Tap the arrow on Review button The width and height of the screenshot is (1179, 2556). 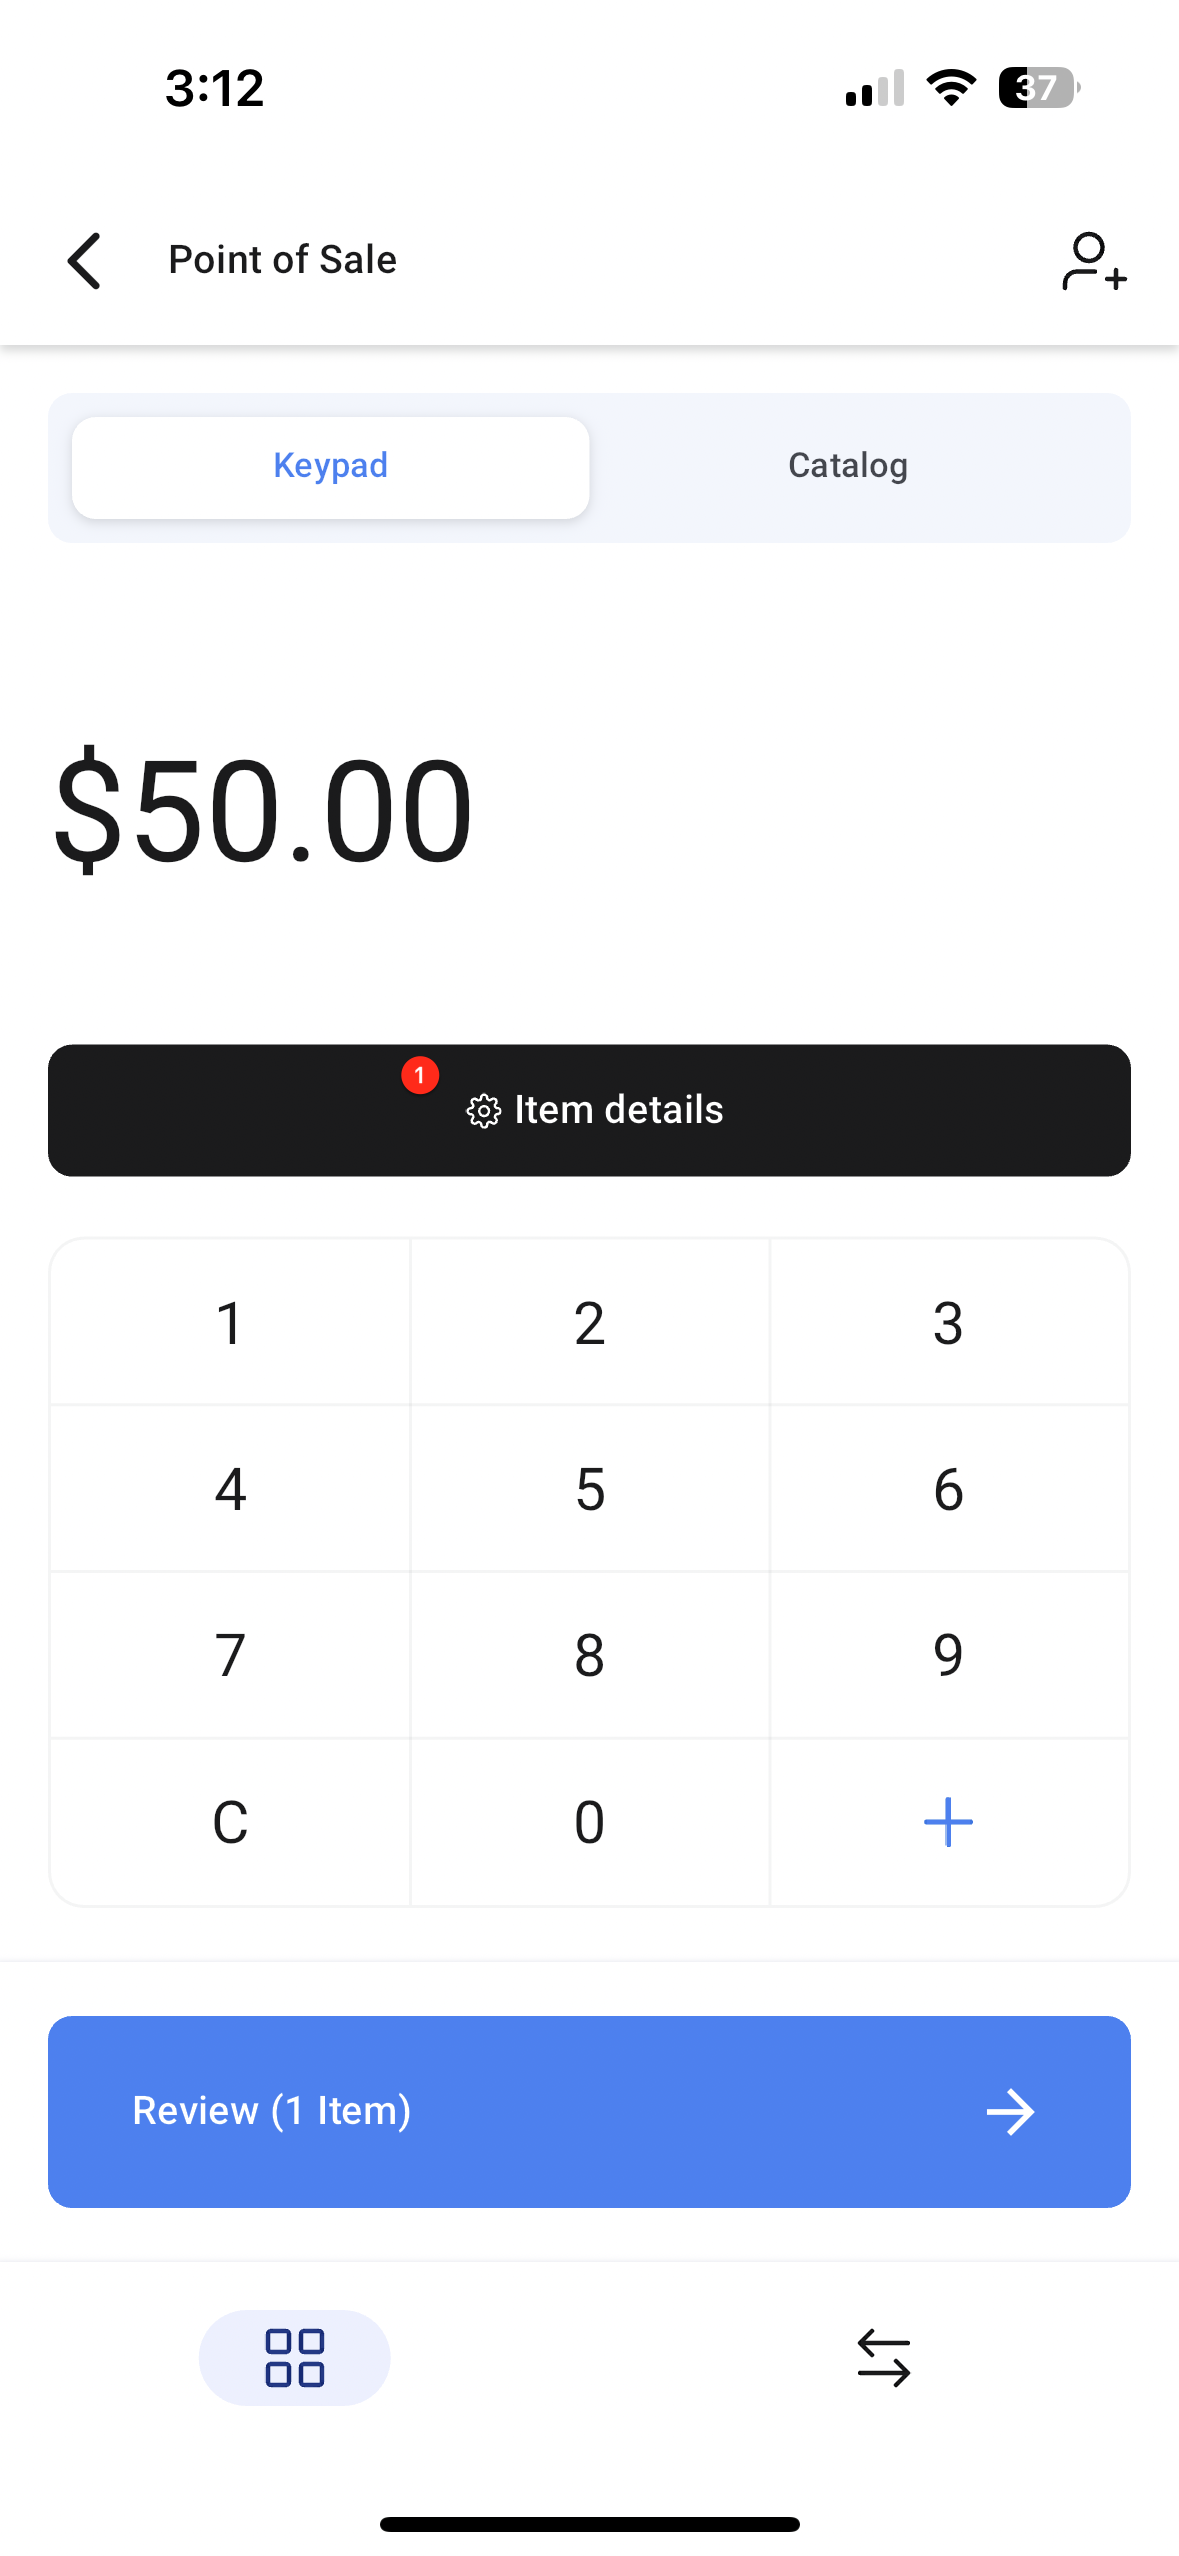[x=1010, y=2112]
